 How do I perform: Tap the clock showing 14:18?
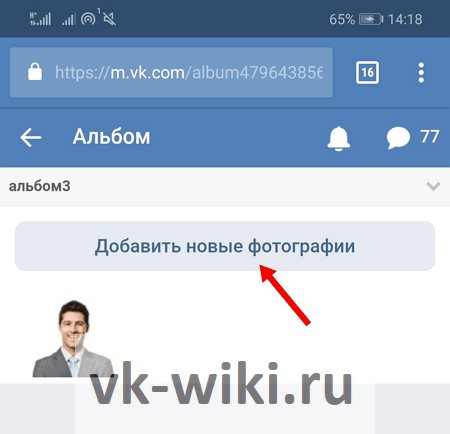click(405, 19)
